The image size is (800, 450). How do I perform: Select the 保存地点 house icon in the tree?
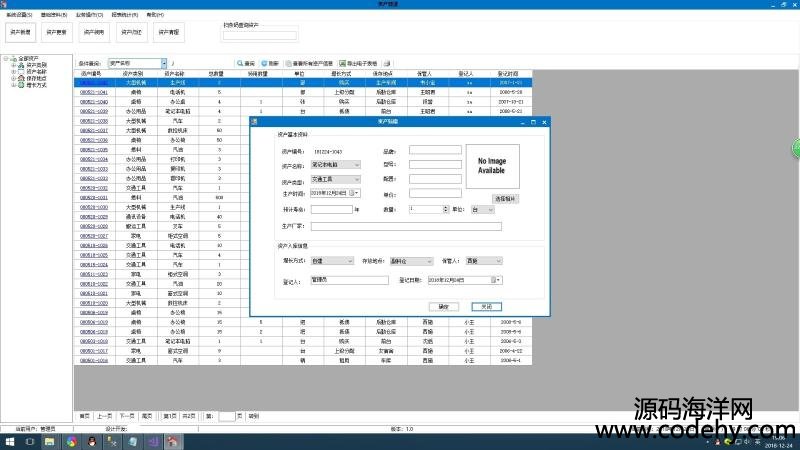(x=21, y=79)
